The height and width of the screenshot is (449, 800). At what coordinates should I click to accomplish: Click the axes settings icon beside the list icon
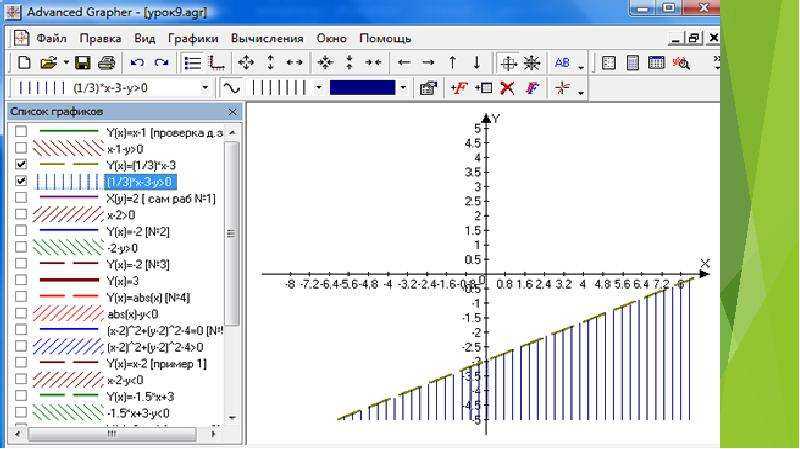click(217, 63)
